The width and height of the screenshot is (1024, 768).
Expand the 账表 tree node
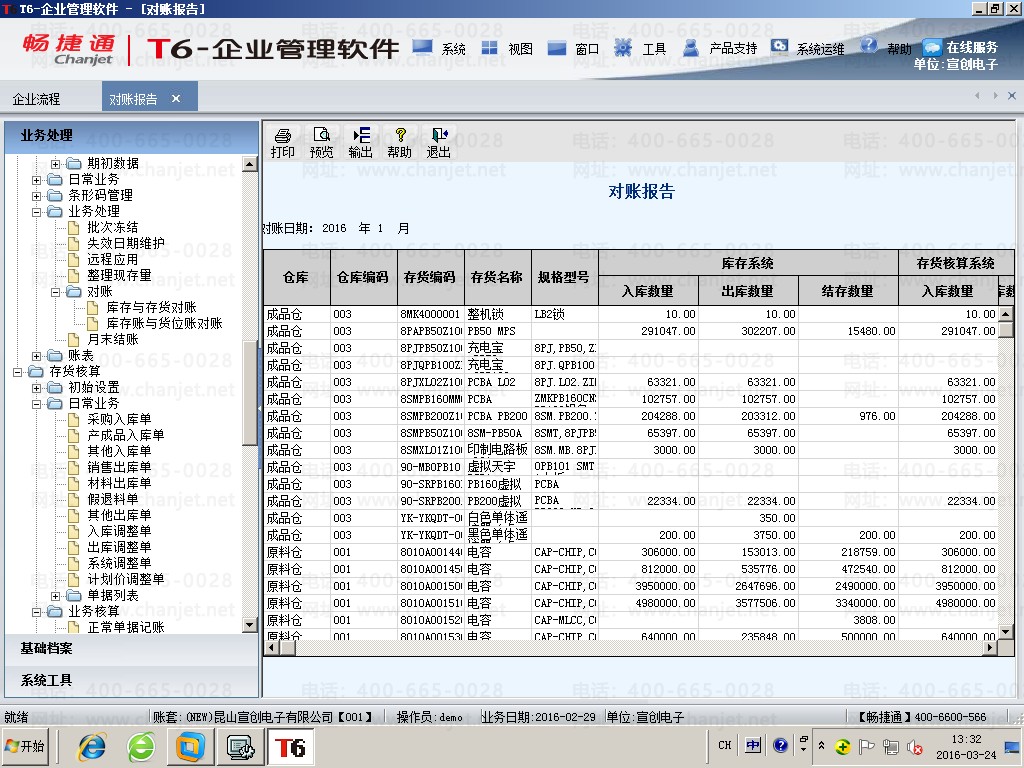coord(38,356)
